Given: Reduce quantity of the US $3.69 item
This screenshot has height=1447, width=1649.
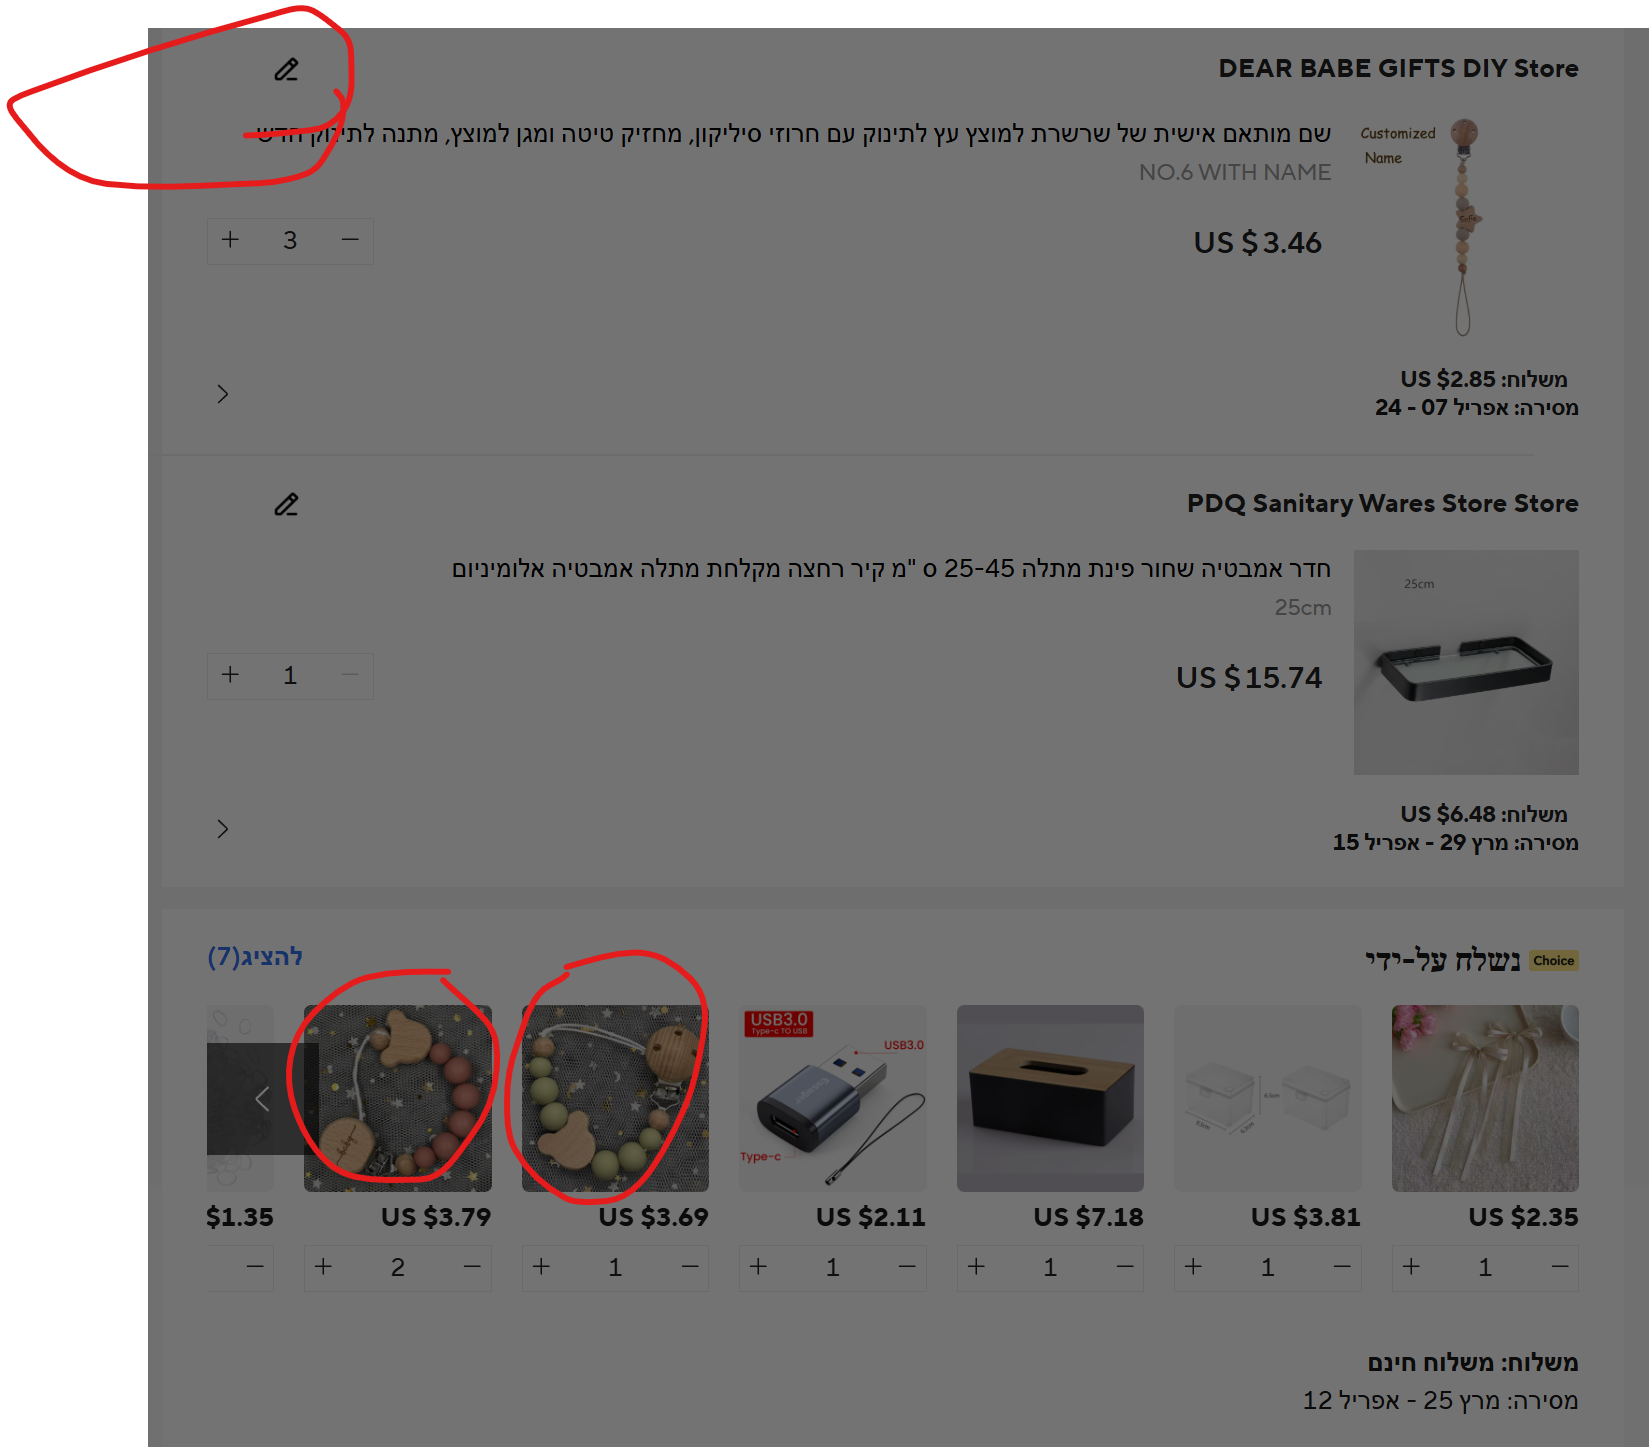Looking at the screenshot, I should coord(690,1267).
